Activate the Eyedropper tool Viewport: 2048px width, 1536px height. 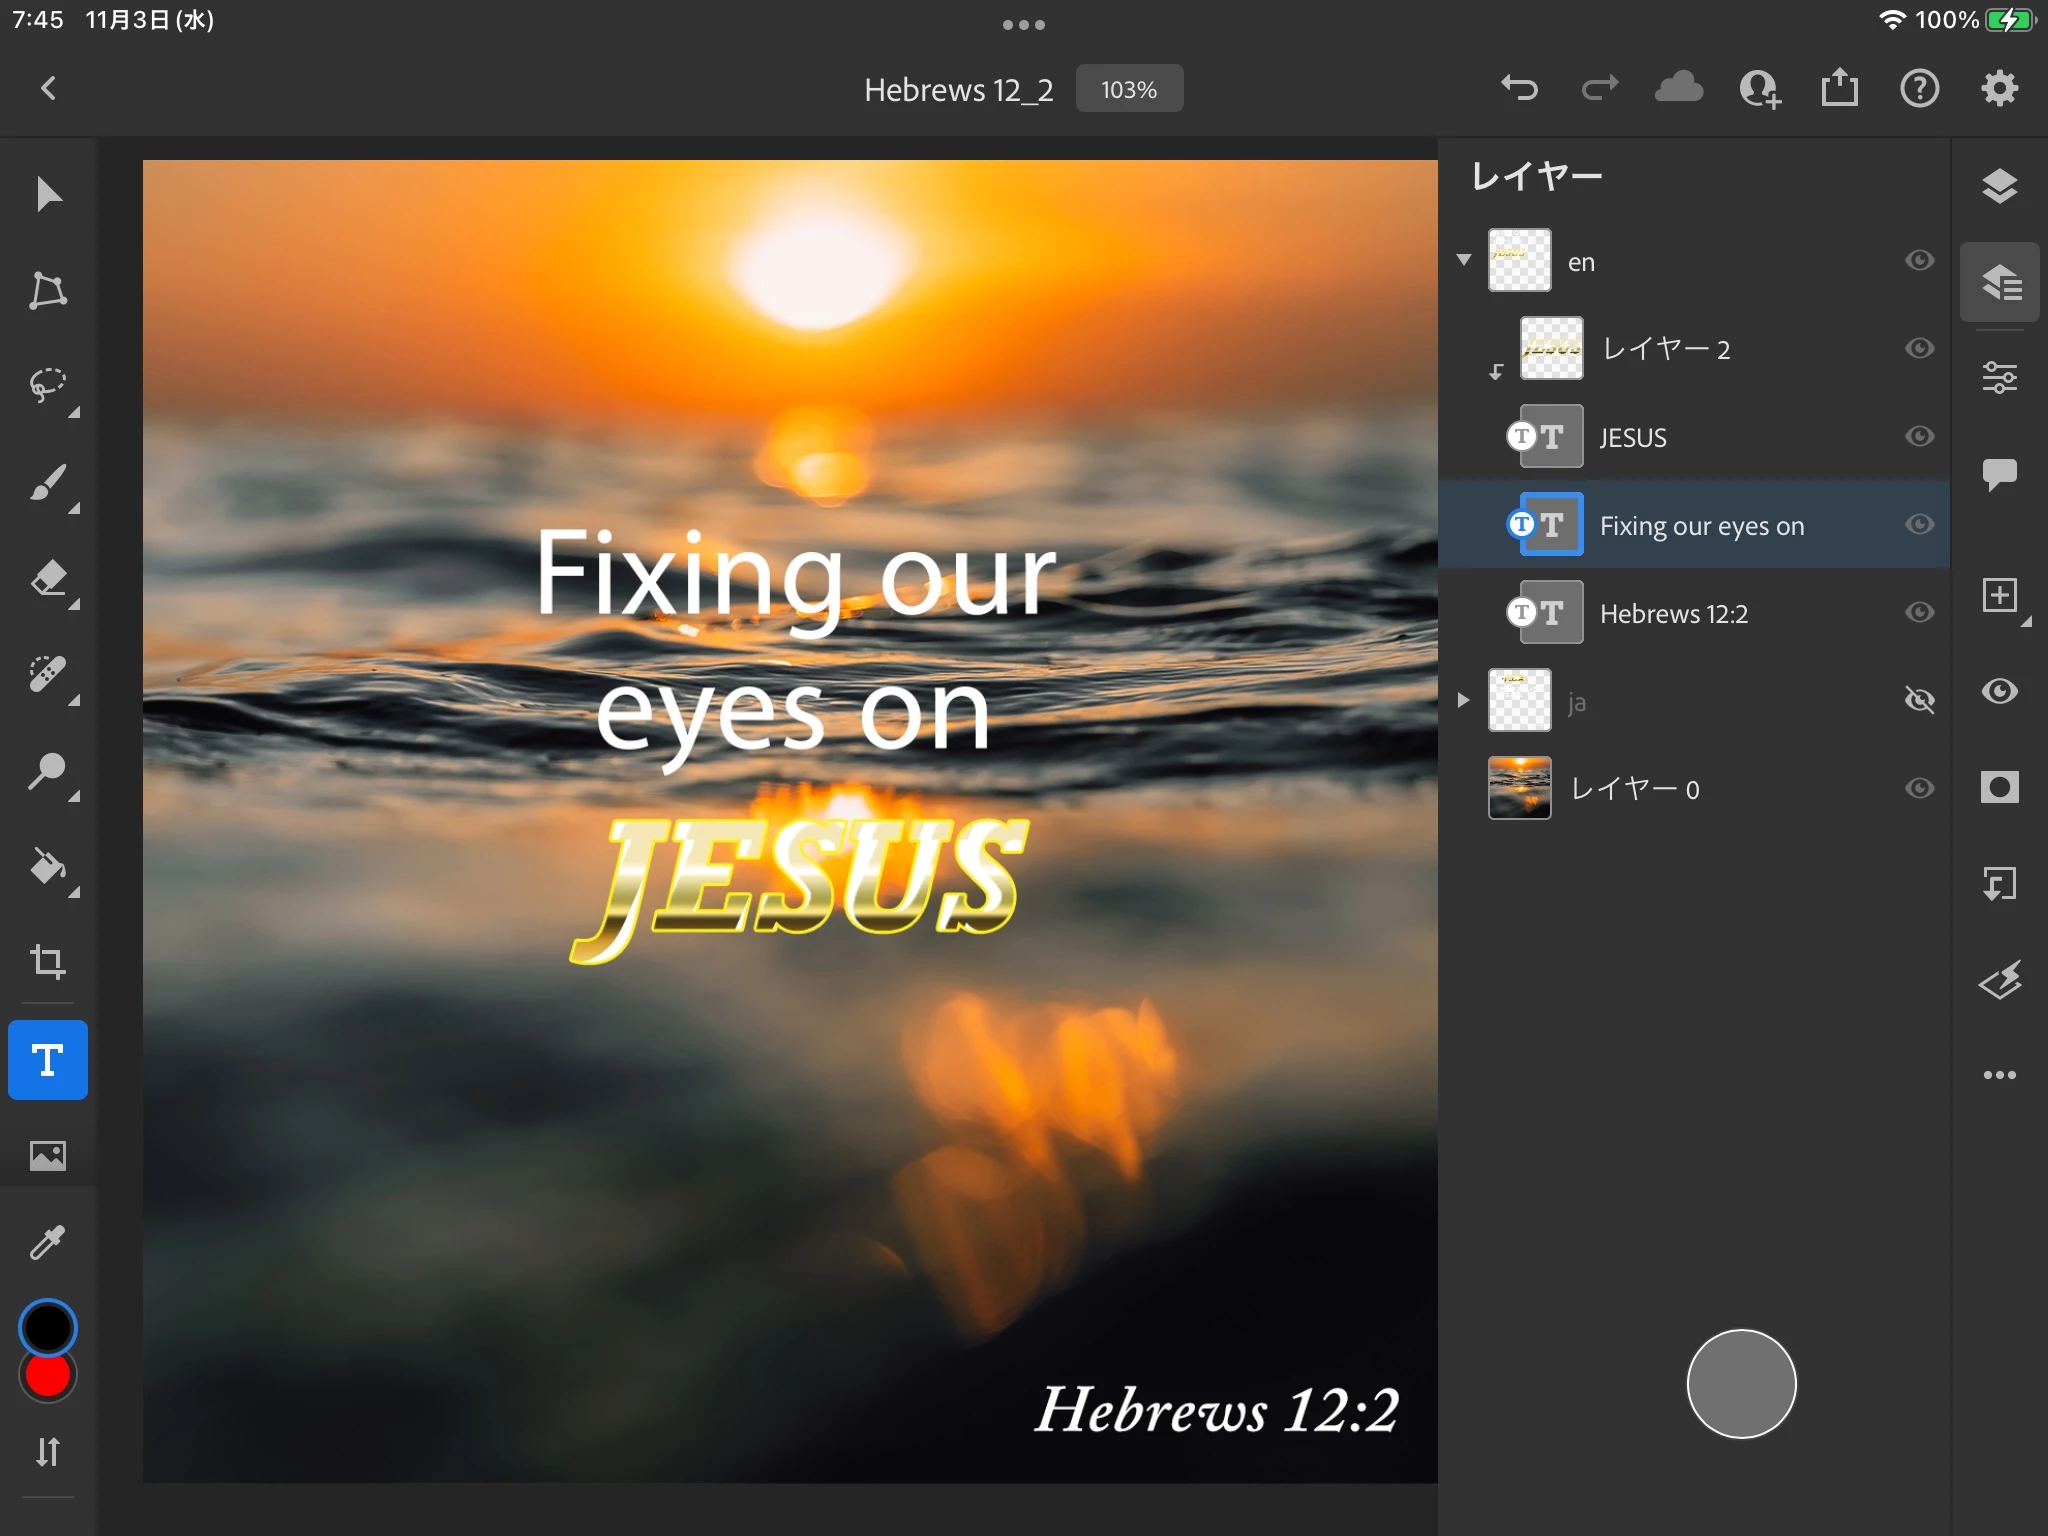pos(47,1242)
